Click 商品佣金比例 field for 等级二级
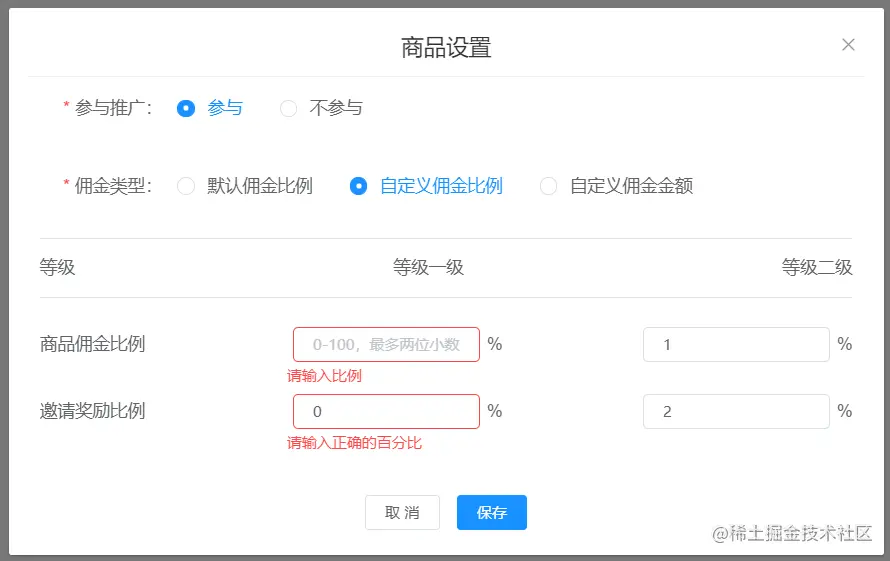The width and height of the screenshot is (890, 561). (x=736, y=345)
